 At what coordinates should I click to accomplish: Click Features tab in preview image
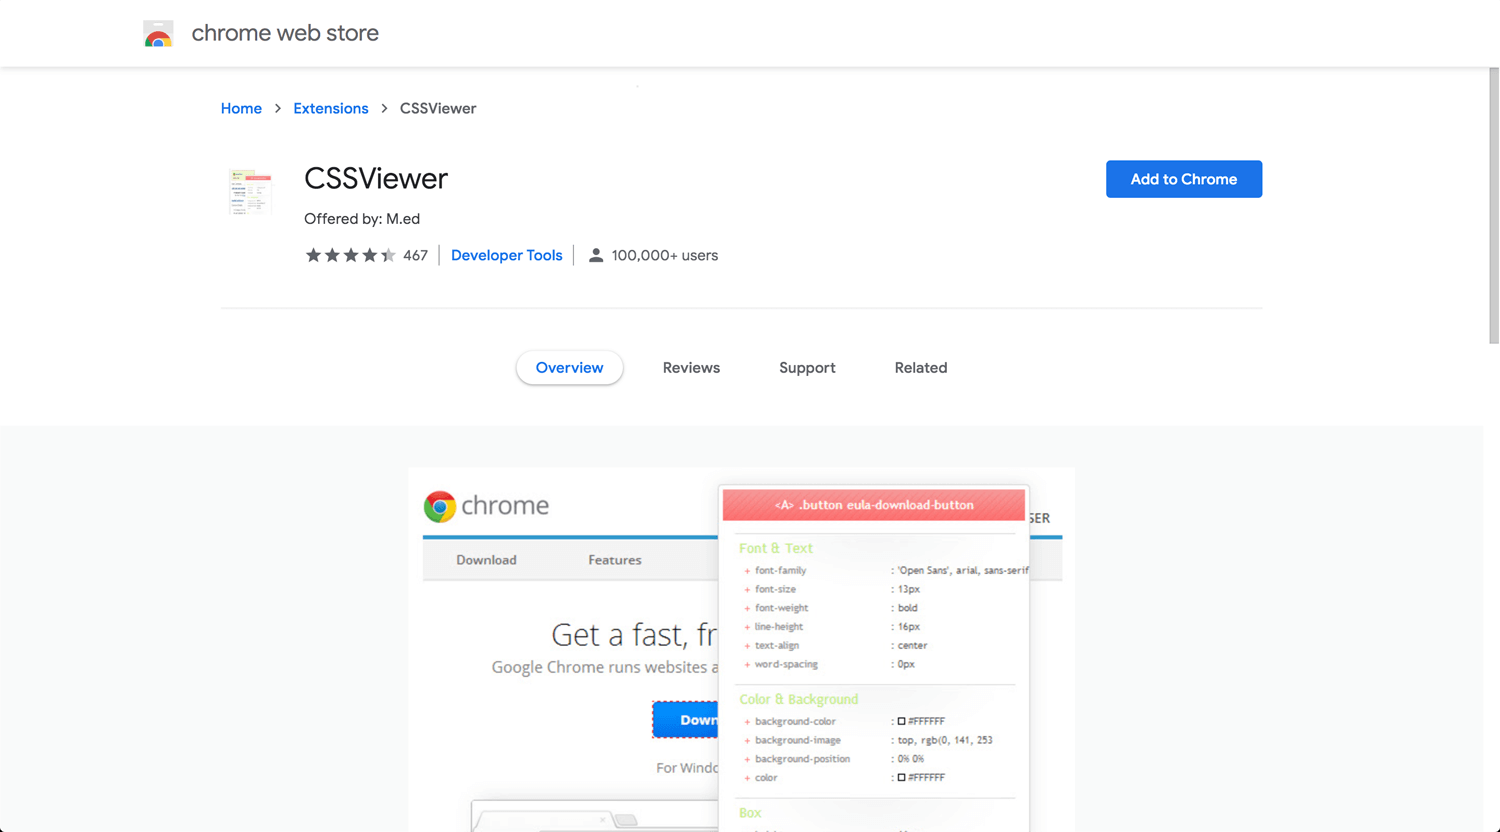[615, 560]
